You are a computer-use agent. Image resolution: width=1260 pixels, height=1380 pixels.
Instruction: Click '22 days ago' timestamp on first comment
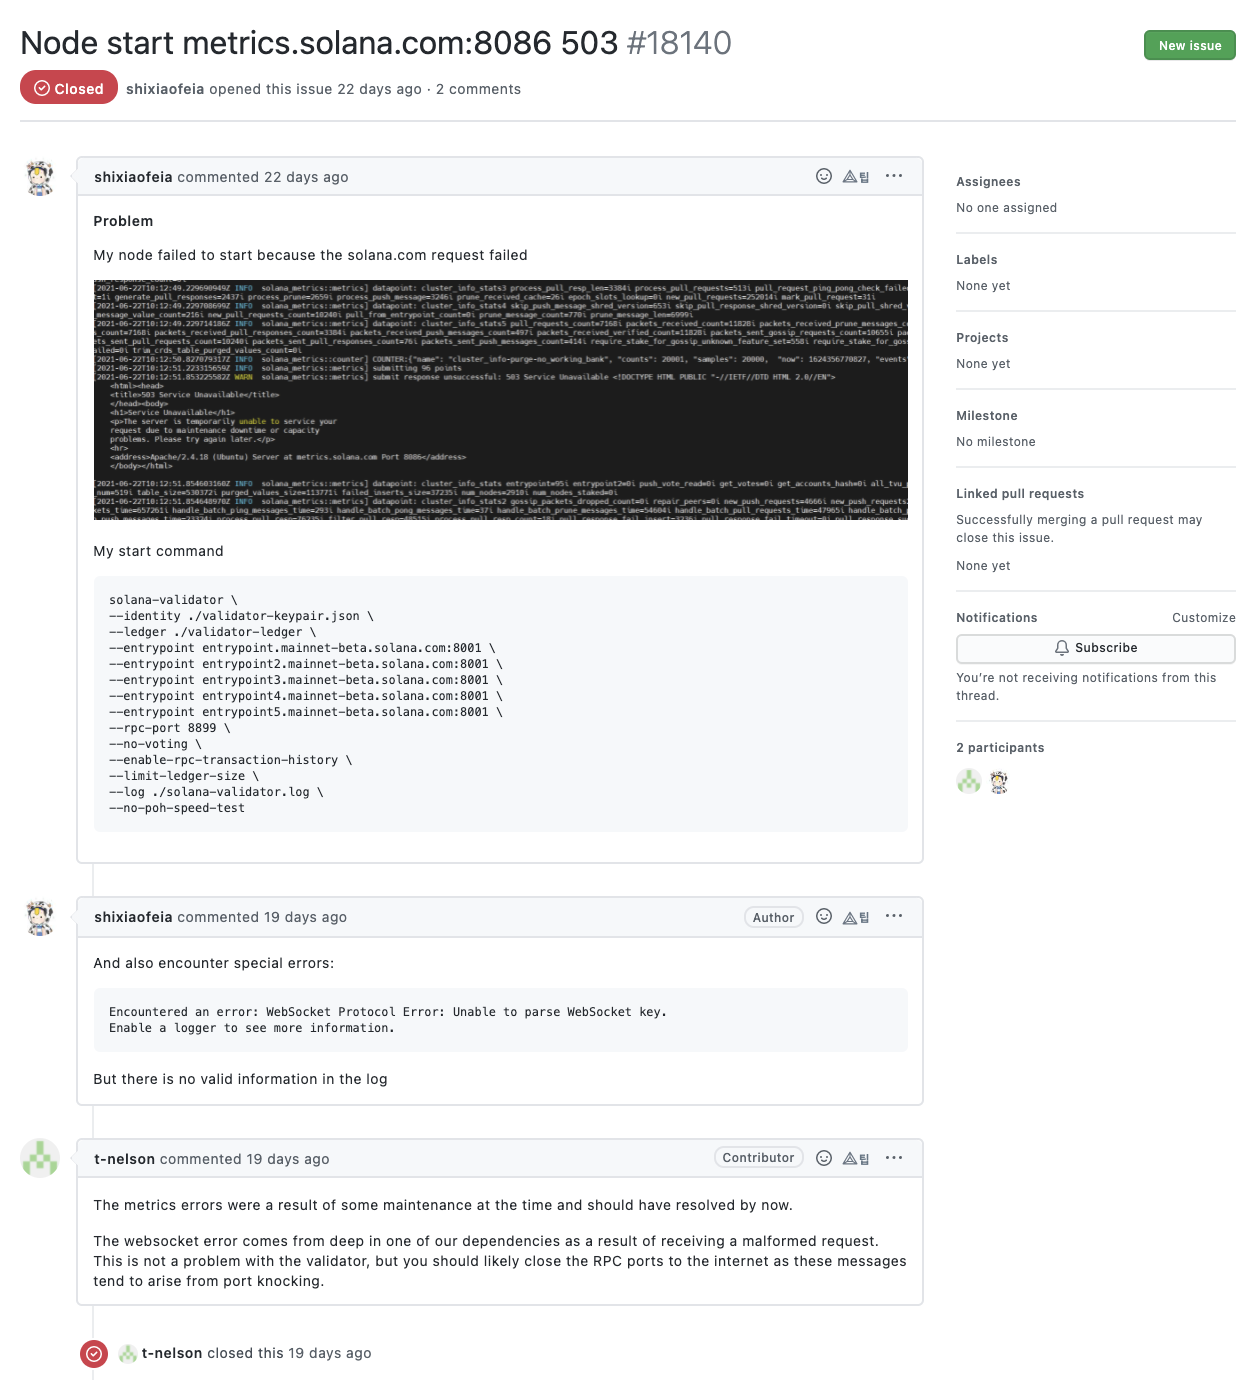[306, 177]
